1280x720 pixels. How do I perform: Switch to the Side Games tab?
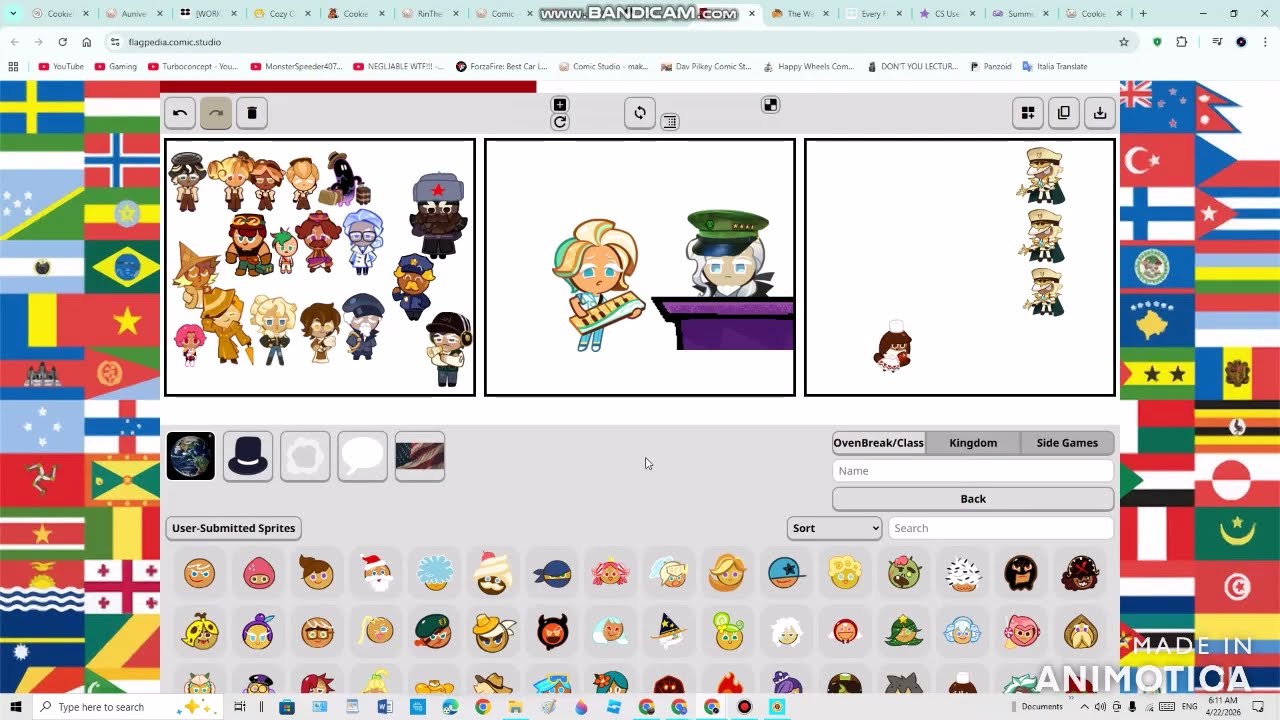pyautogui.click(x=1067, y=443)
